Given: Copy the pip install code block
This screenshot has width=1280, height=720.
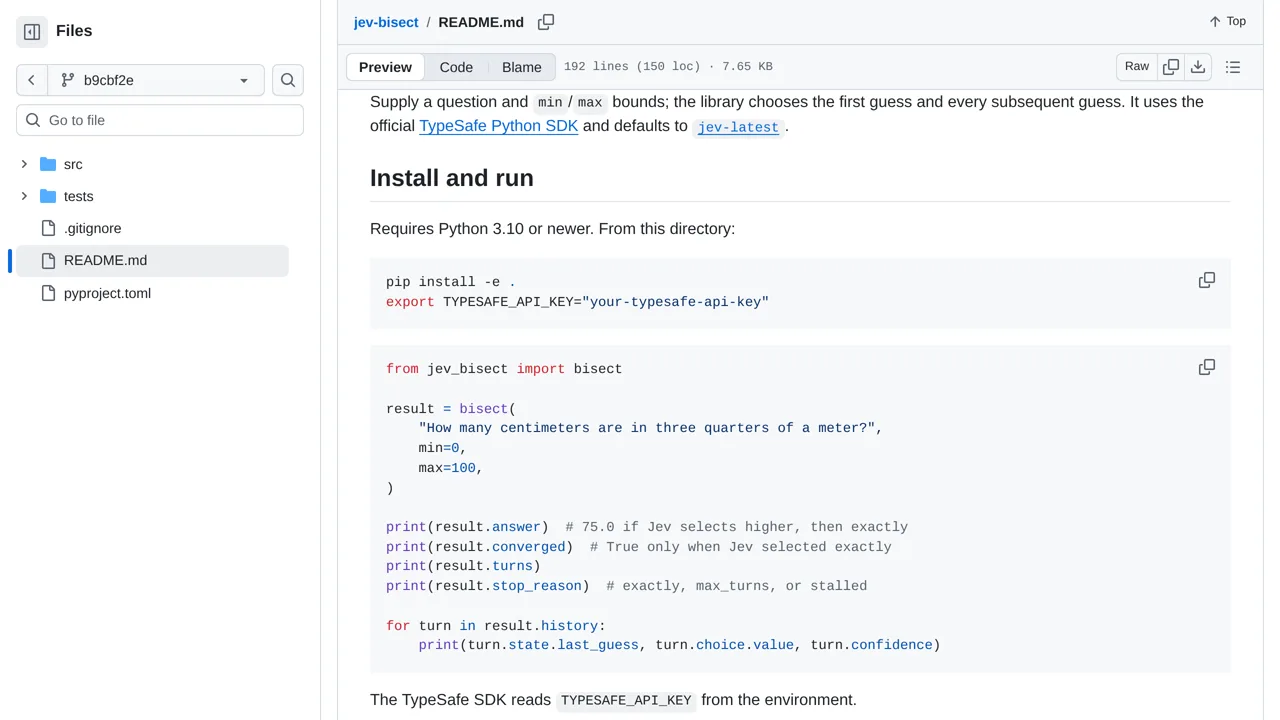Looking at the screenshot, I should [x=1207, y=281].
